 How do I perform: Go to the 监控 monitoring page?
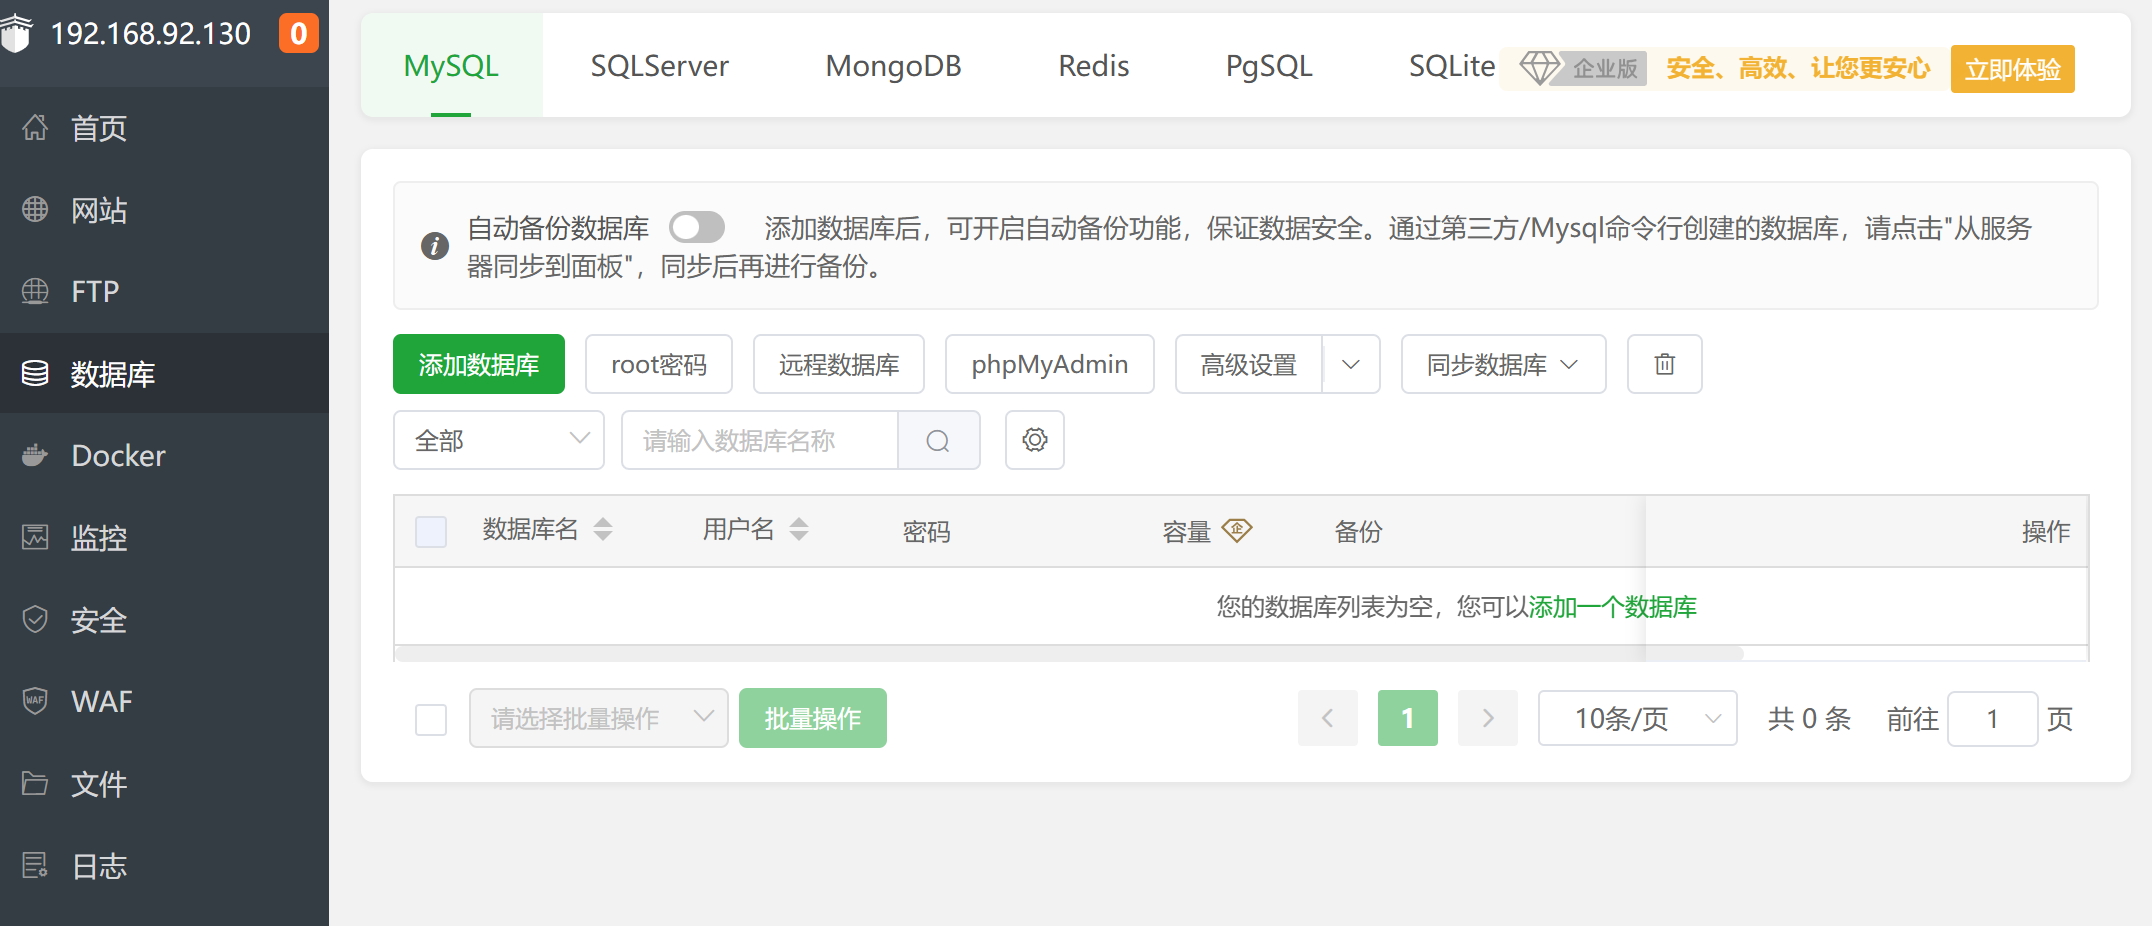[x=98, y=538]
